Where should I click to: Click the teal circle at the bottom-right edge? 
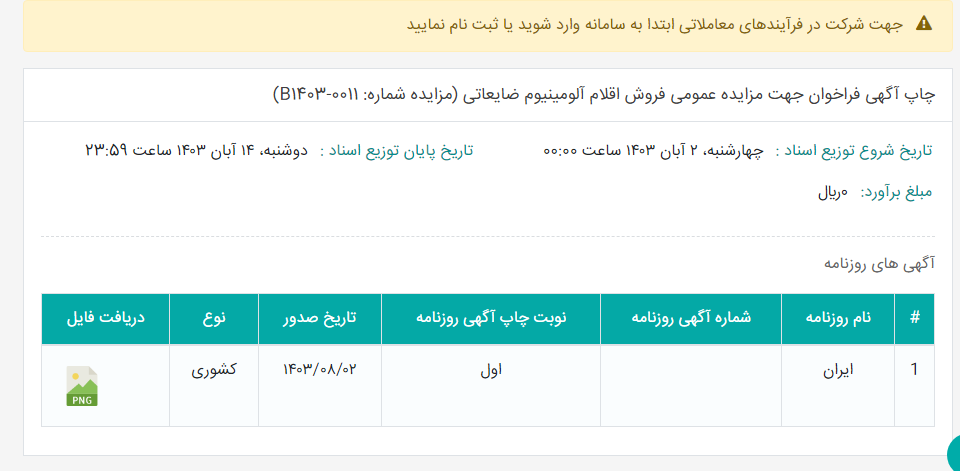(954, 454)
